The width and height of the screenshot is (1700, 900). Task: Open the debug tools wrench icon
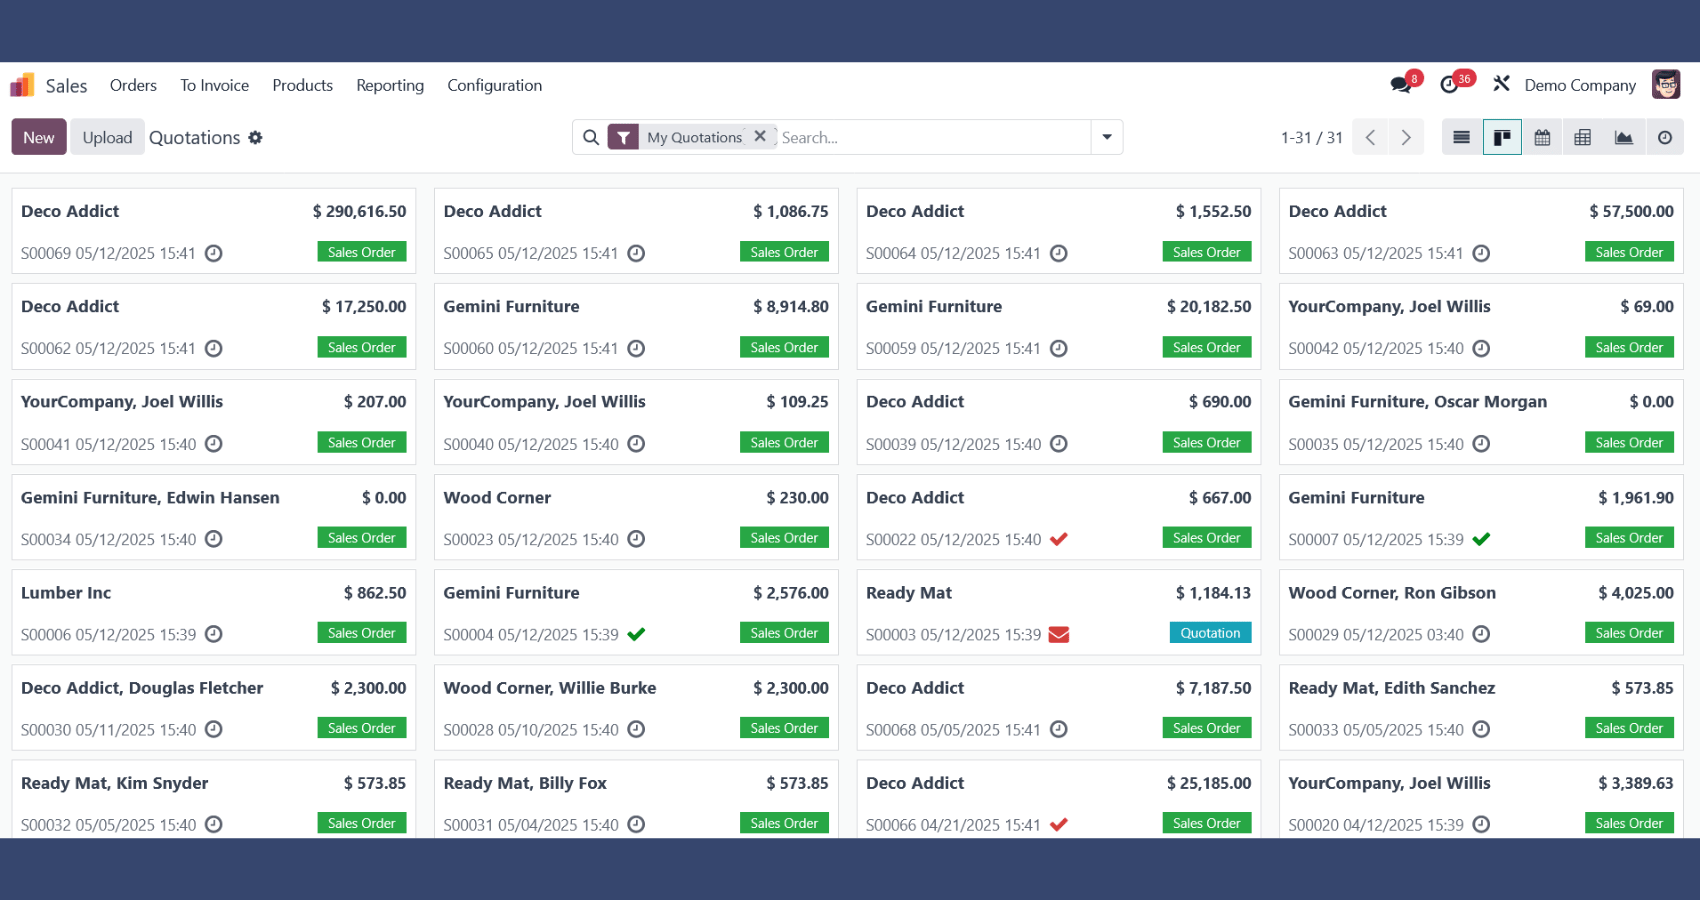pos(1501,84)
